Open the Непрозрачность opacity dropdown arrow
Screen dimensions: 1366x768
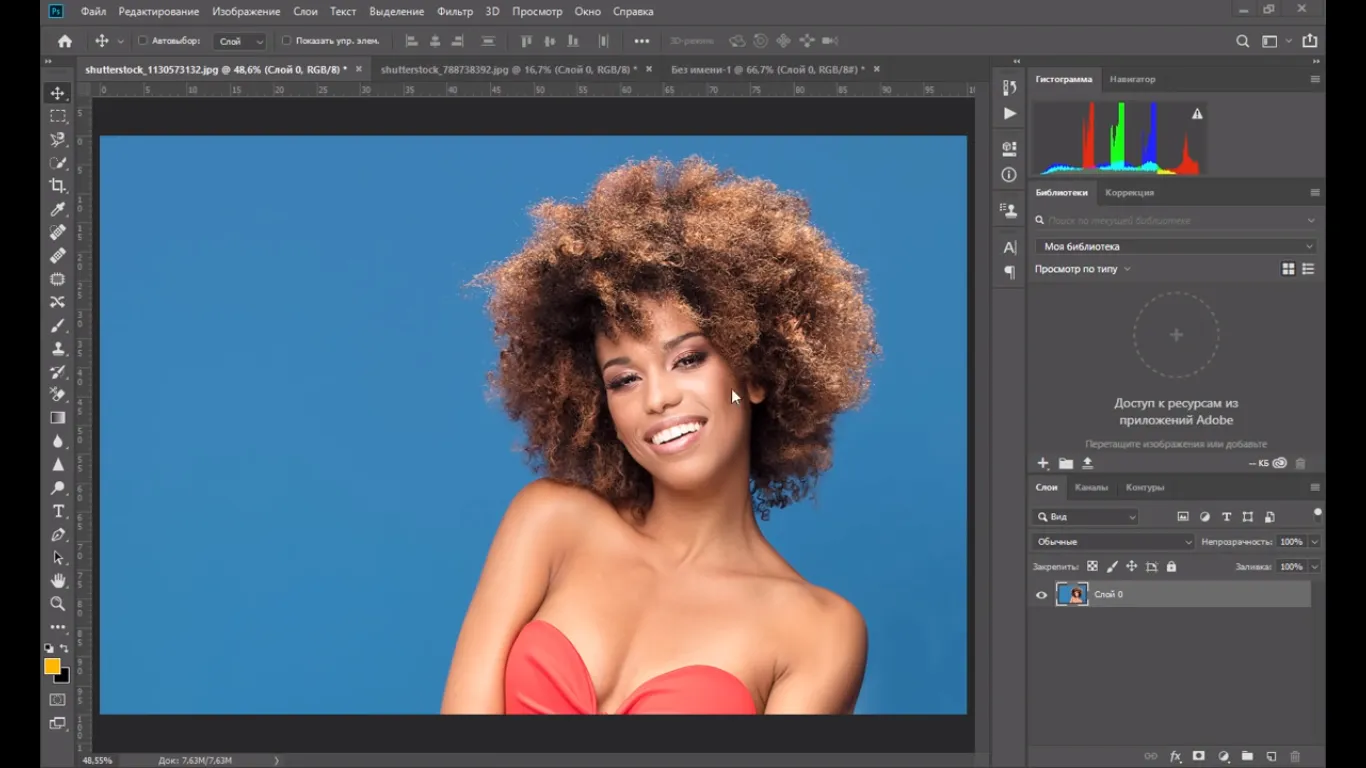(x=1314, y=542)
